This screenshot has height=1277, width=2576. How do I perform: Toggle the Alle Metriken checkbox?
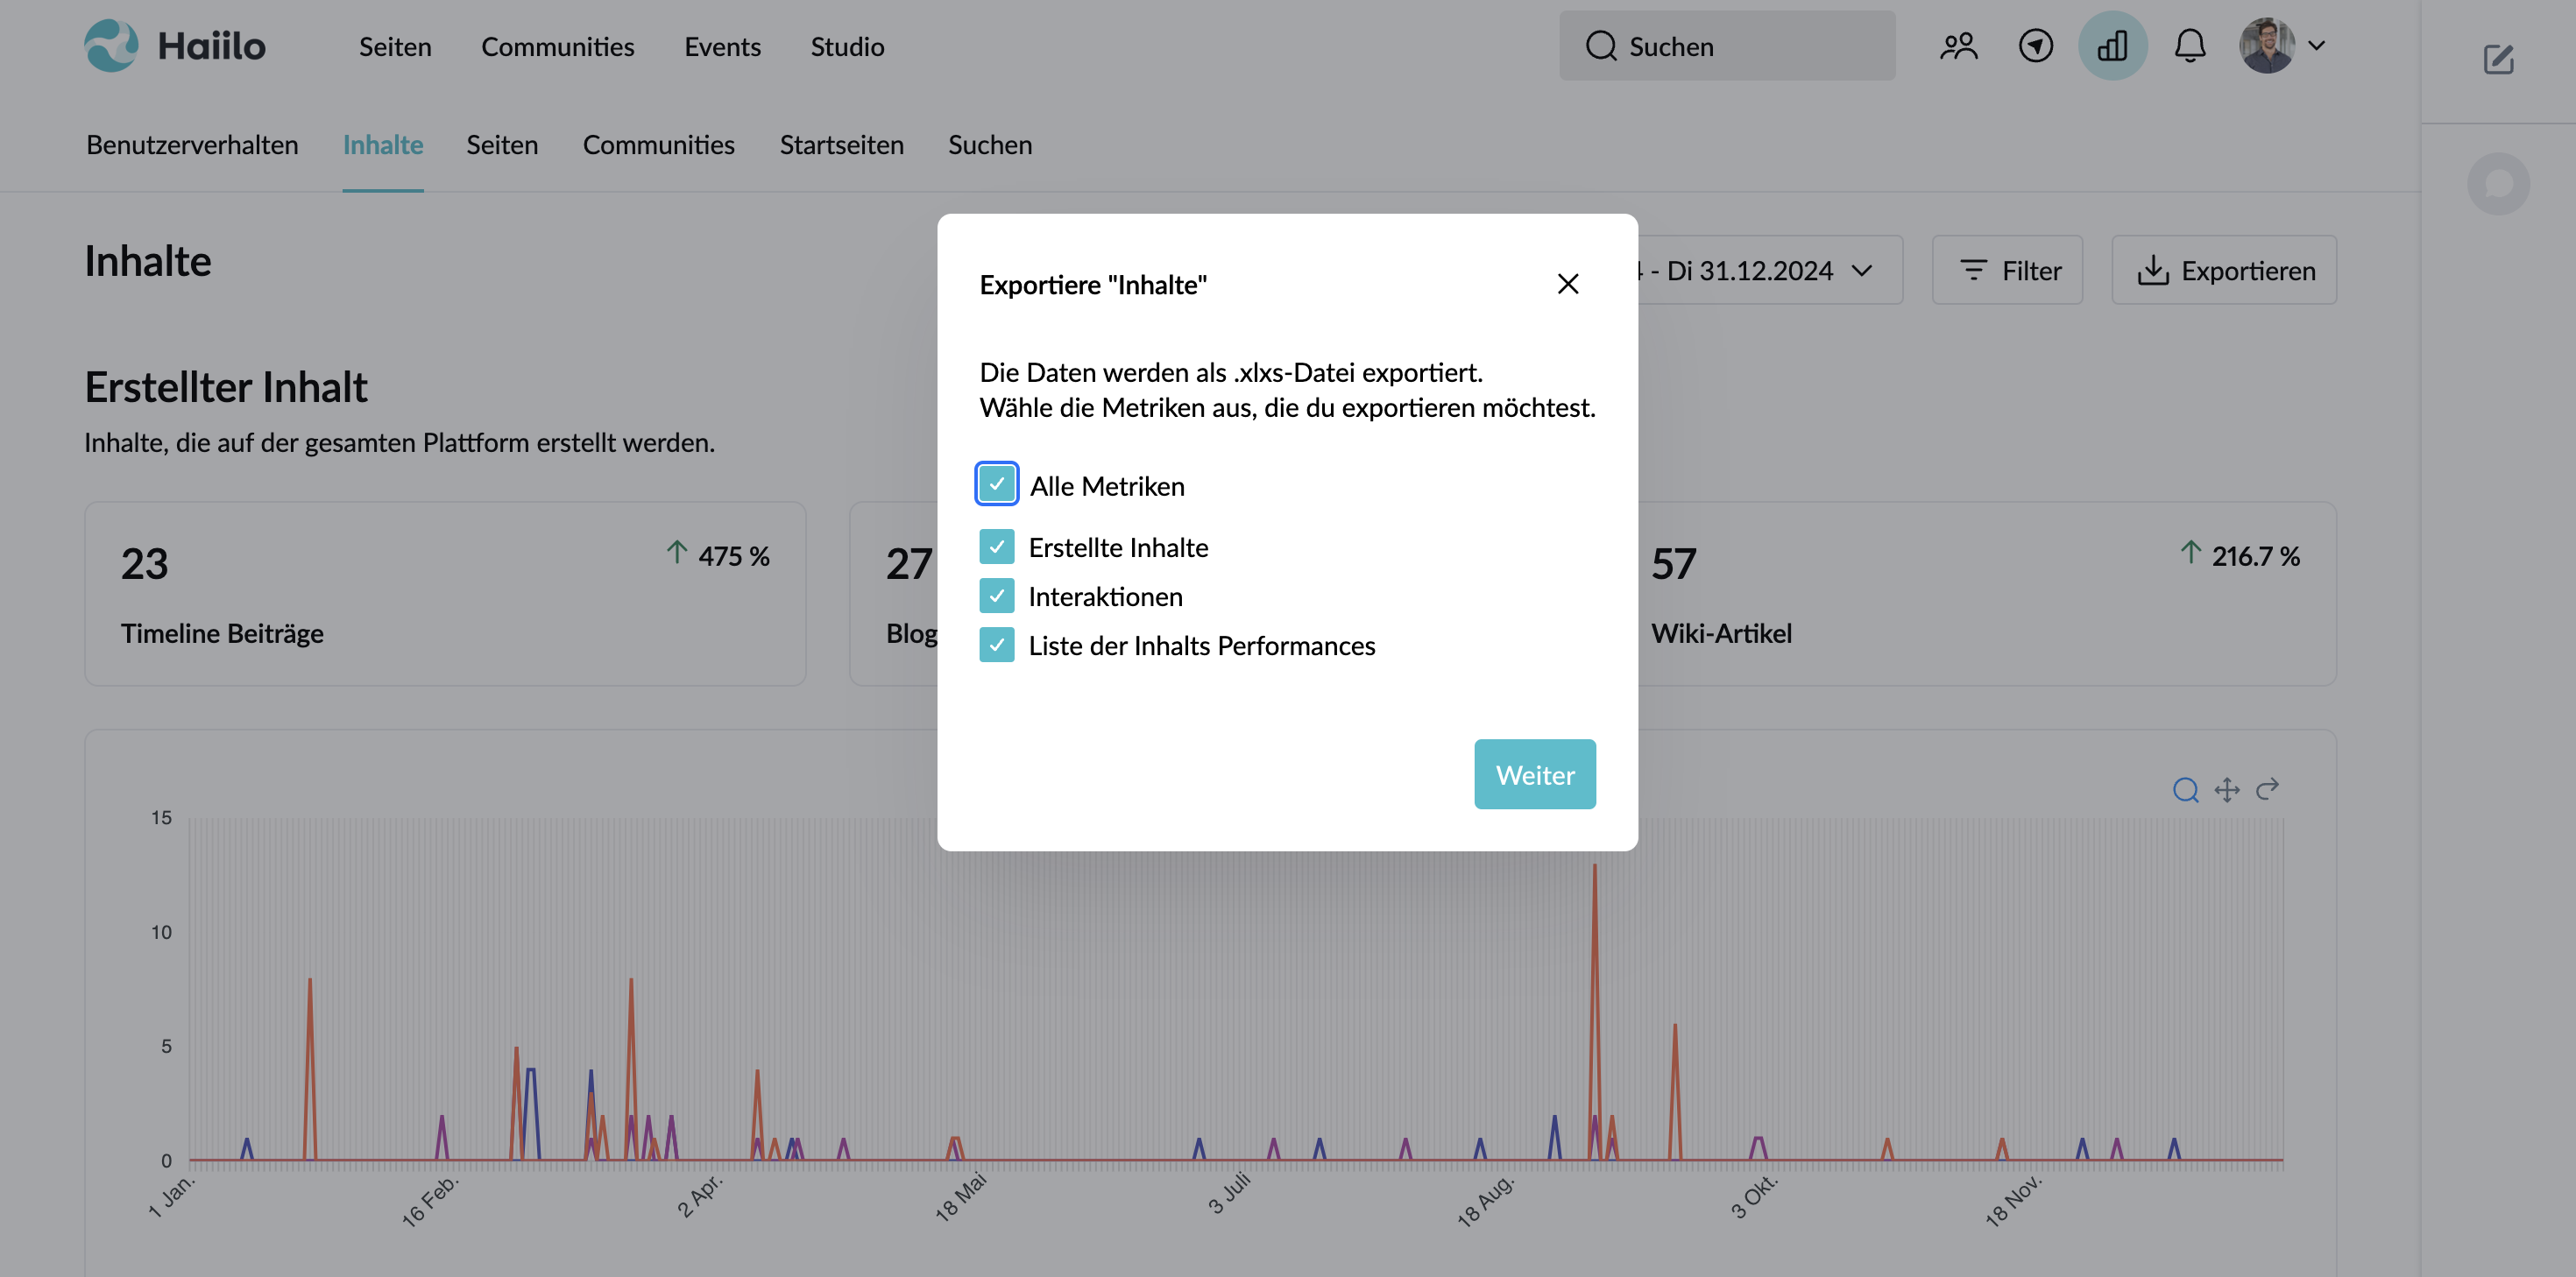click(x=996, y=484)
